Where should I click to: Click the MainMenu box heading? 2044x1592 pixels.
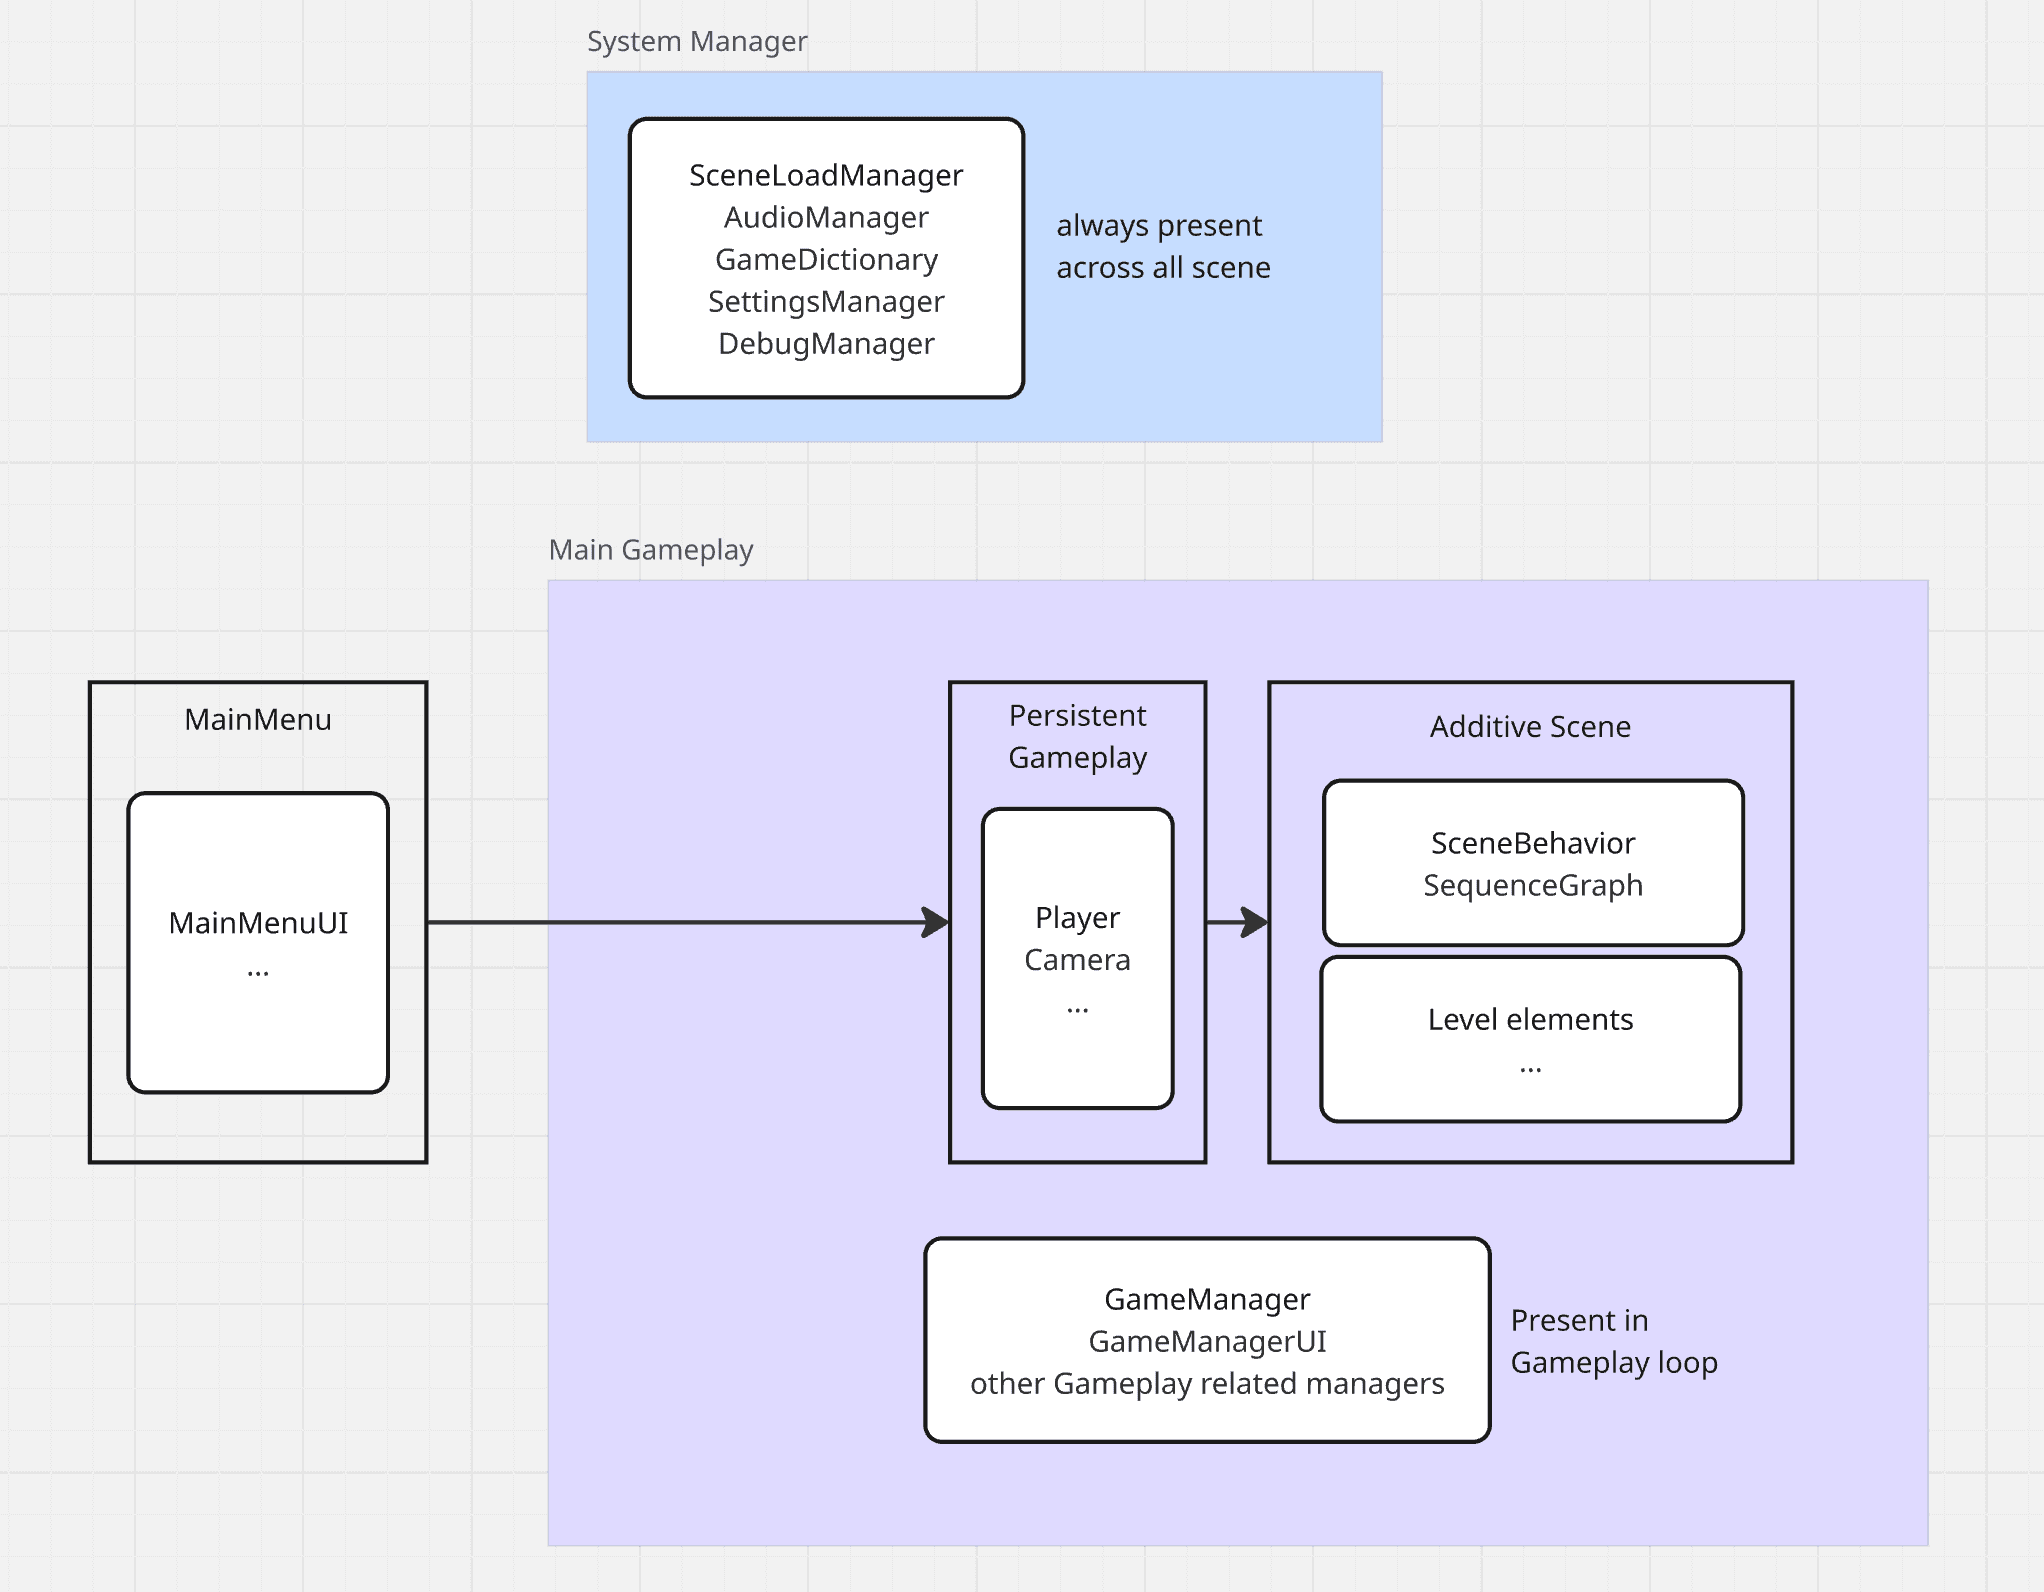(x=258, y=719)
